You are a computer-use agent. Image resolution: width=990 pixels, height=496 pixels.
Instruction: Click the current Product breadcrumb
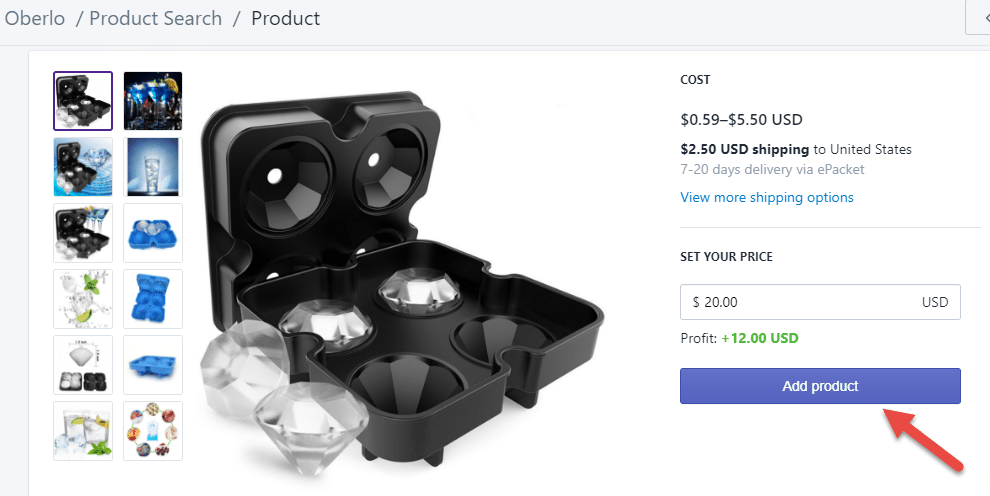coord(286,18)
